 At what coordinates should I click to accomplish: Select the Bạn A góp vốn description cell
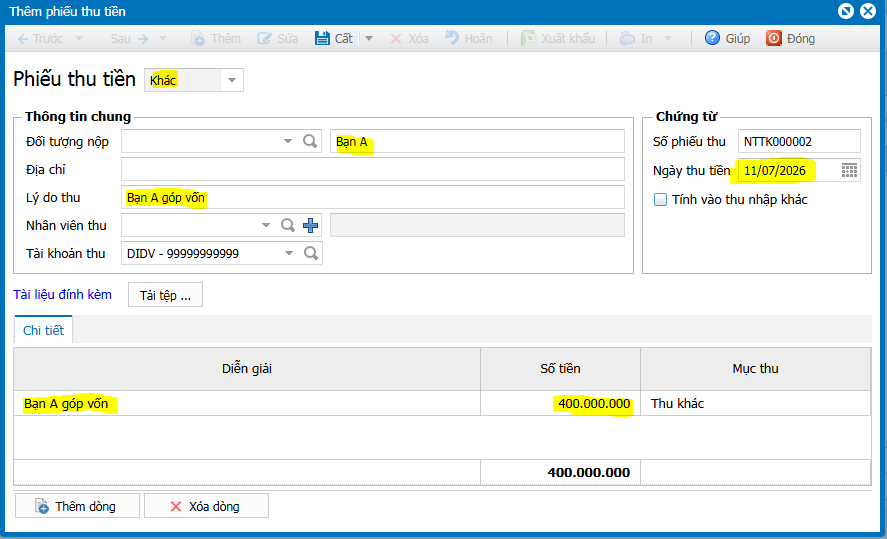247,403
